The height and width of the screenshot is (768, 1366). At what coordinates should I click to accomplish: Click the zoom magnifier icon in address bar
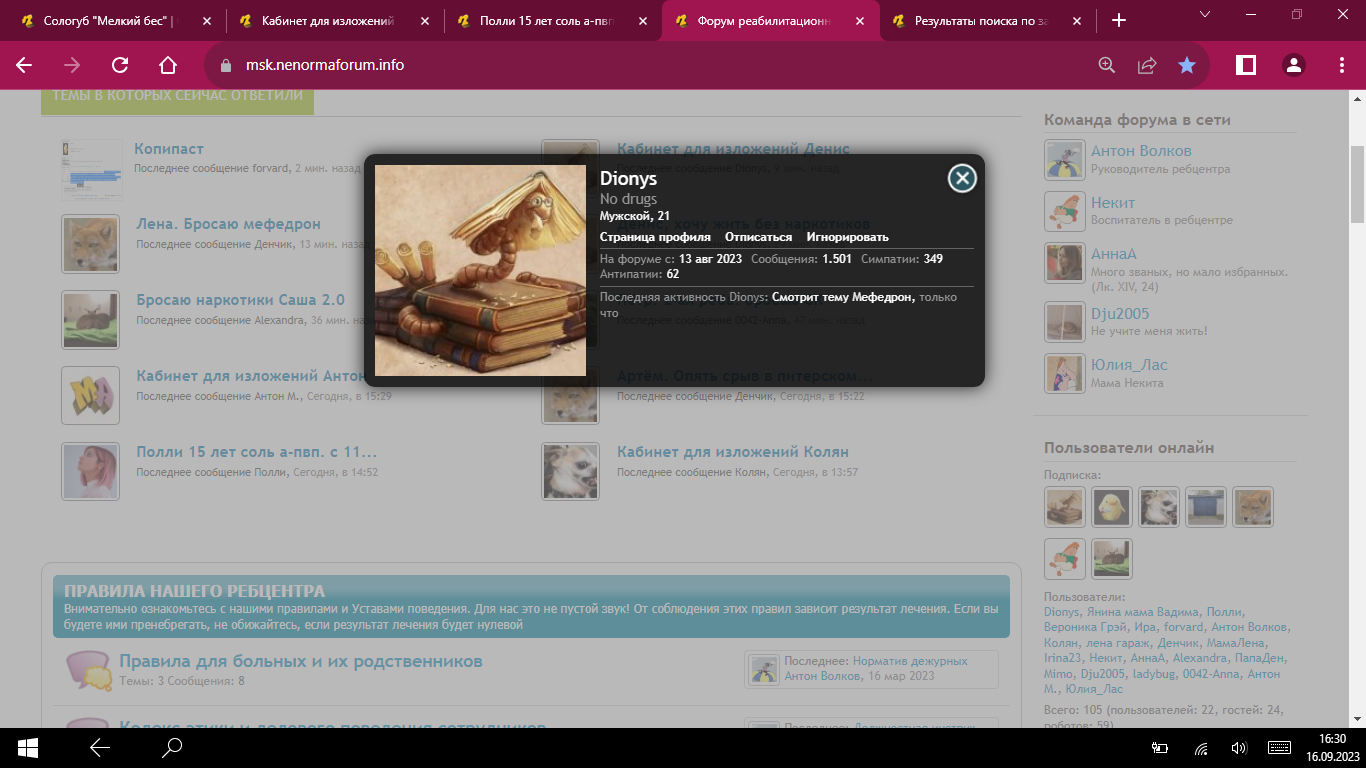(1107, 65)
